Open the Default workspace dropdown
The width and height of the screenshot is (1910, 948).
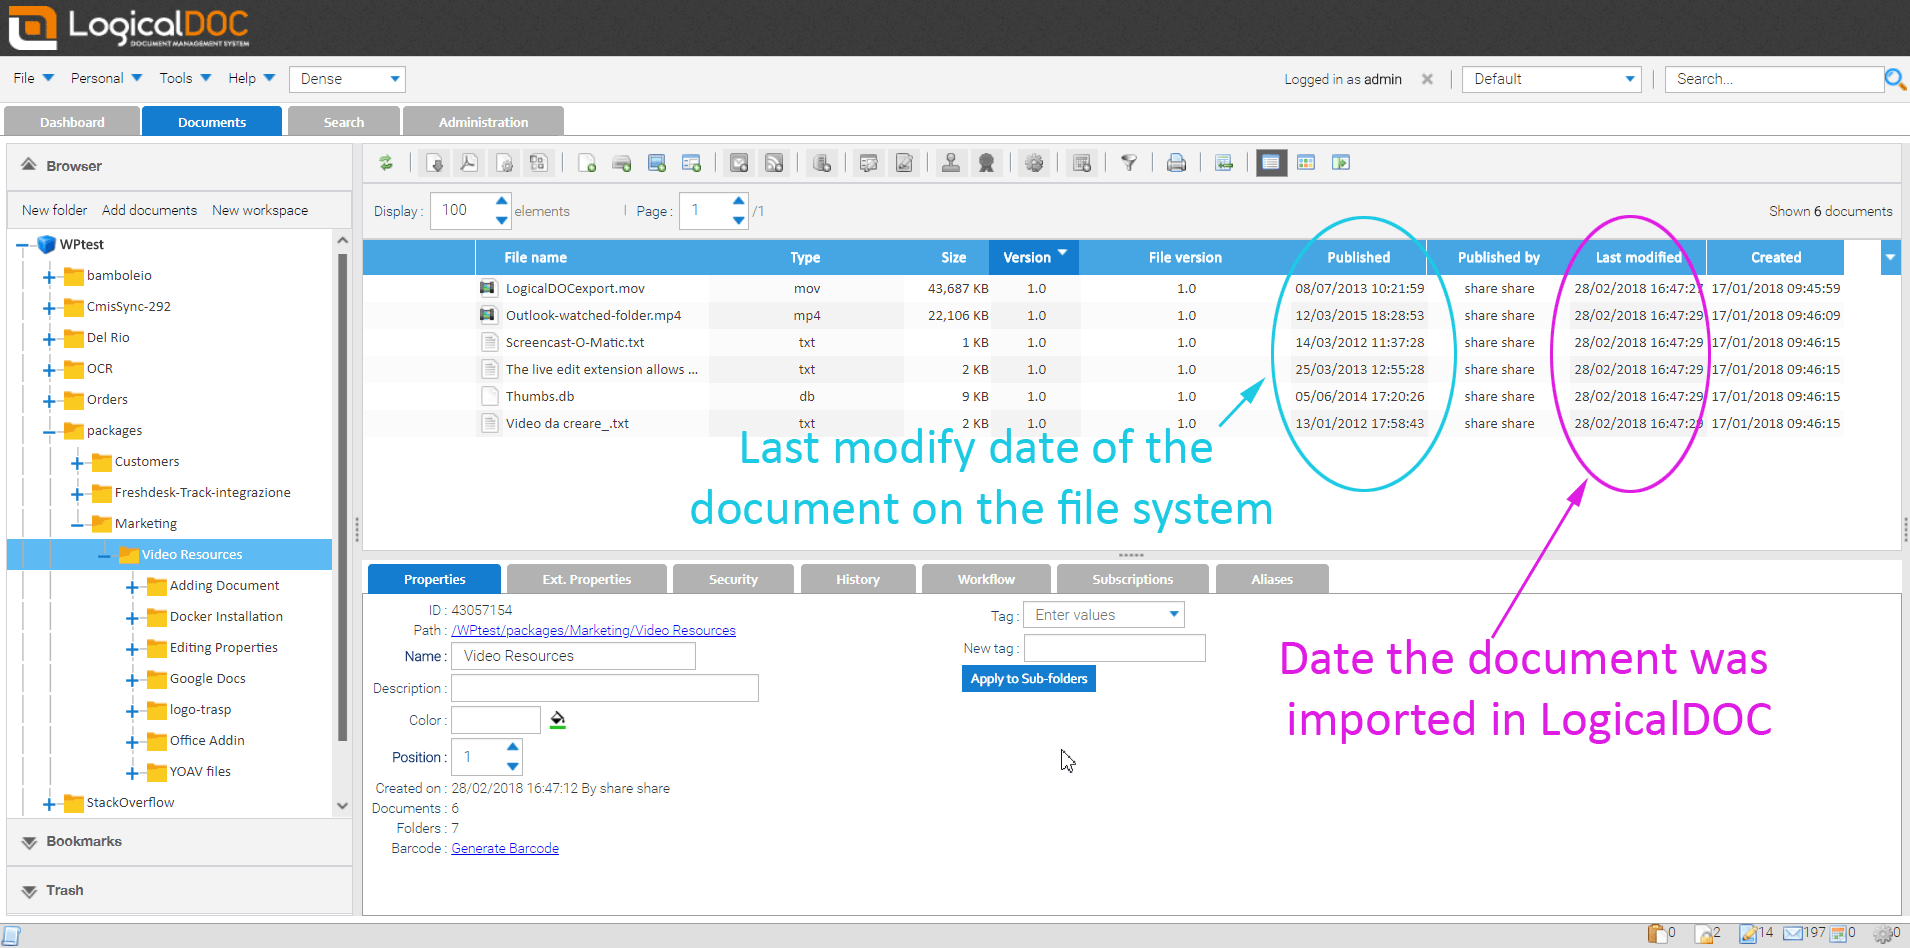point(1552,79)
